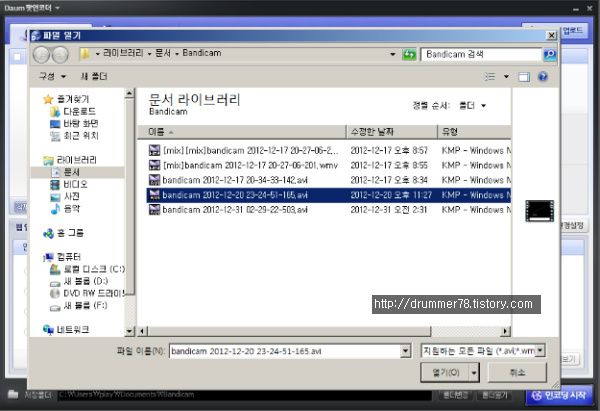
Task: Click the video preview thumbnail
Action: pos(540,211)
